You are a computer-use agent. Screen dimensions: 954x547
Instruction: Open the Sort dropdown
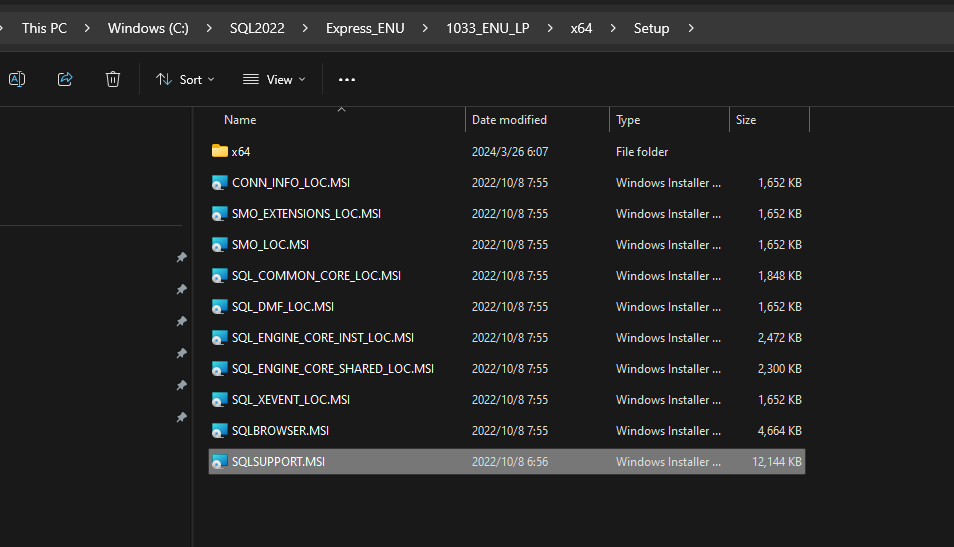185,80
